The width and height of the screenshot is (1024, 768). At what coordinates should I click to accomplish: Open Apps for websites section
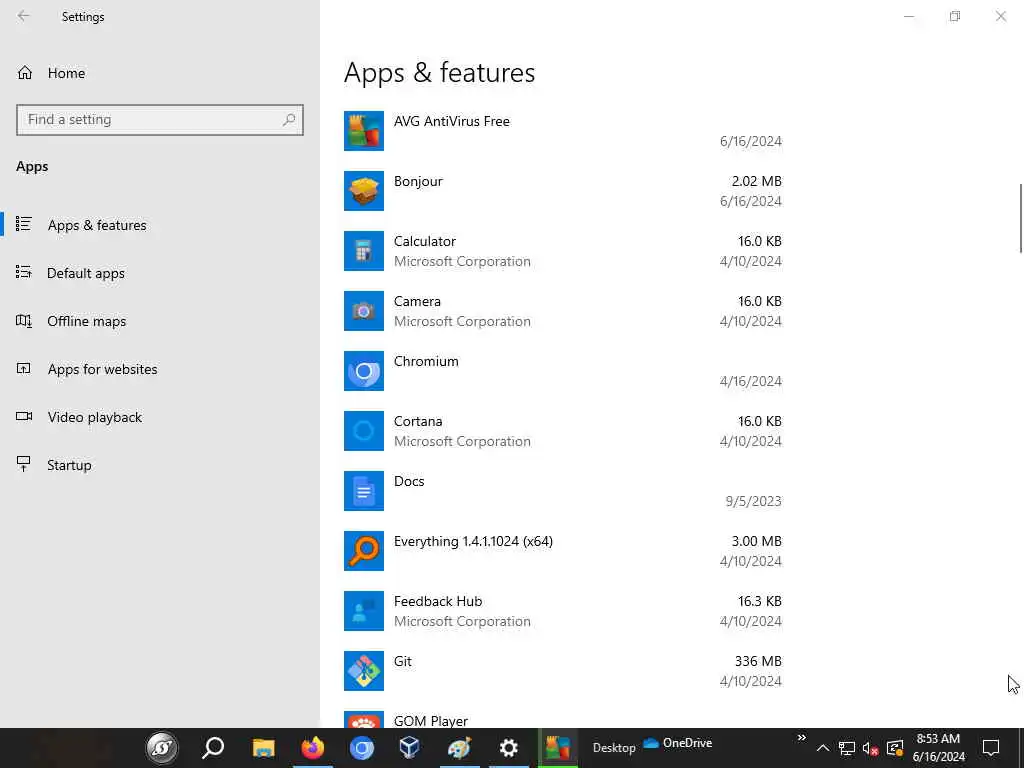(160, 369)
